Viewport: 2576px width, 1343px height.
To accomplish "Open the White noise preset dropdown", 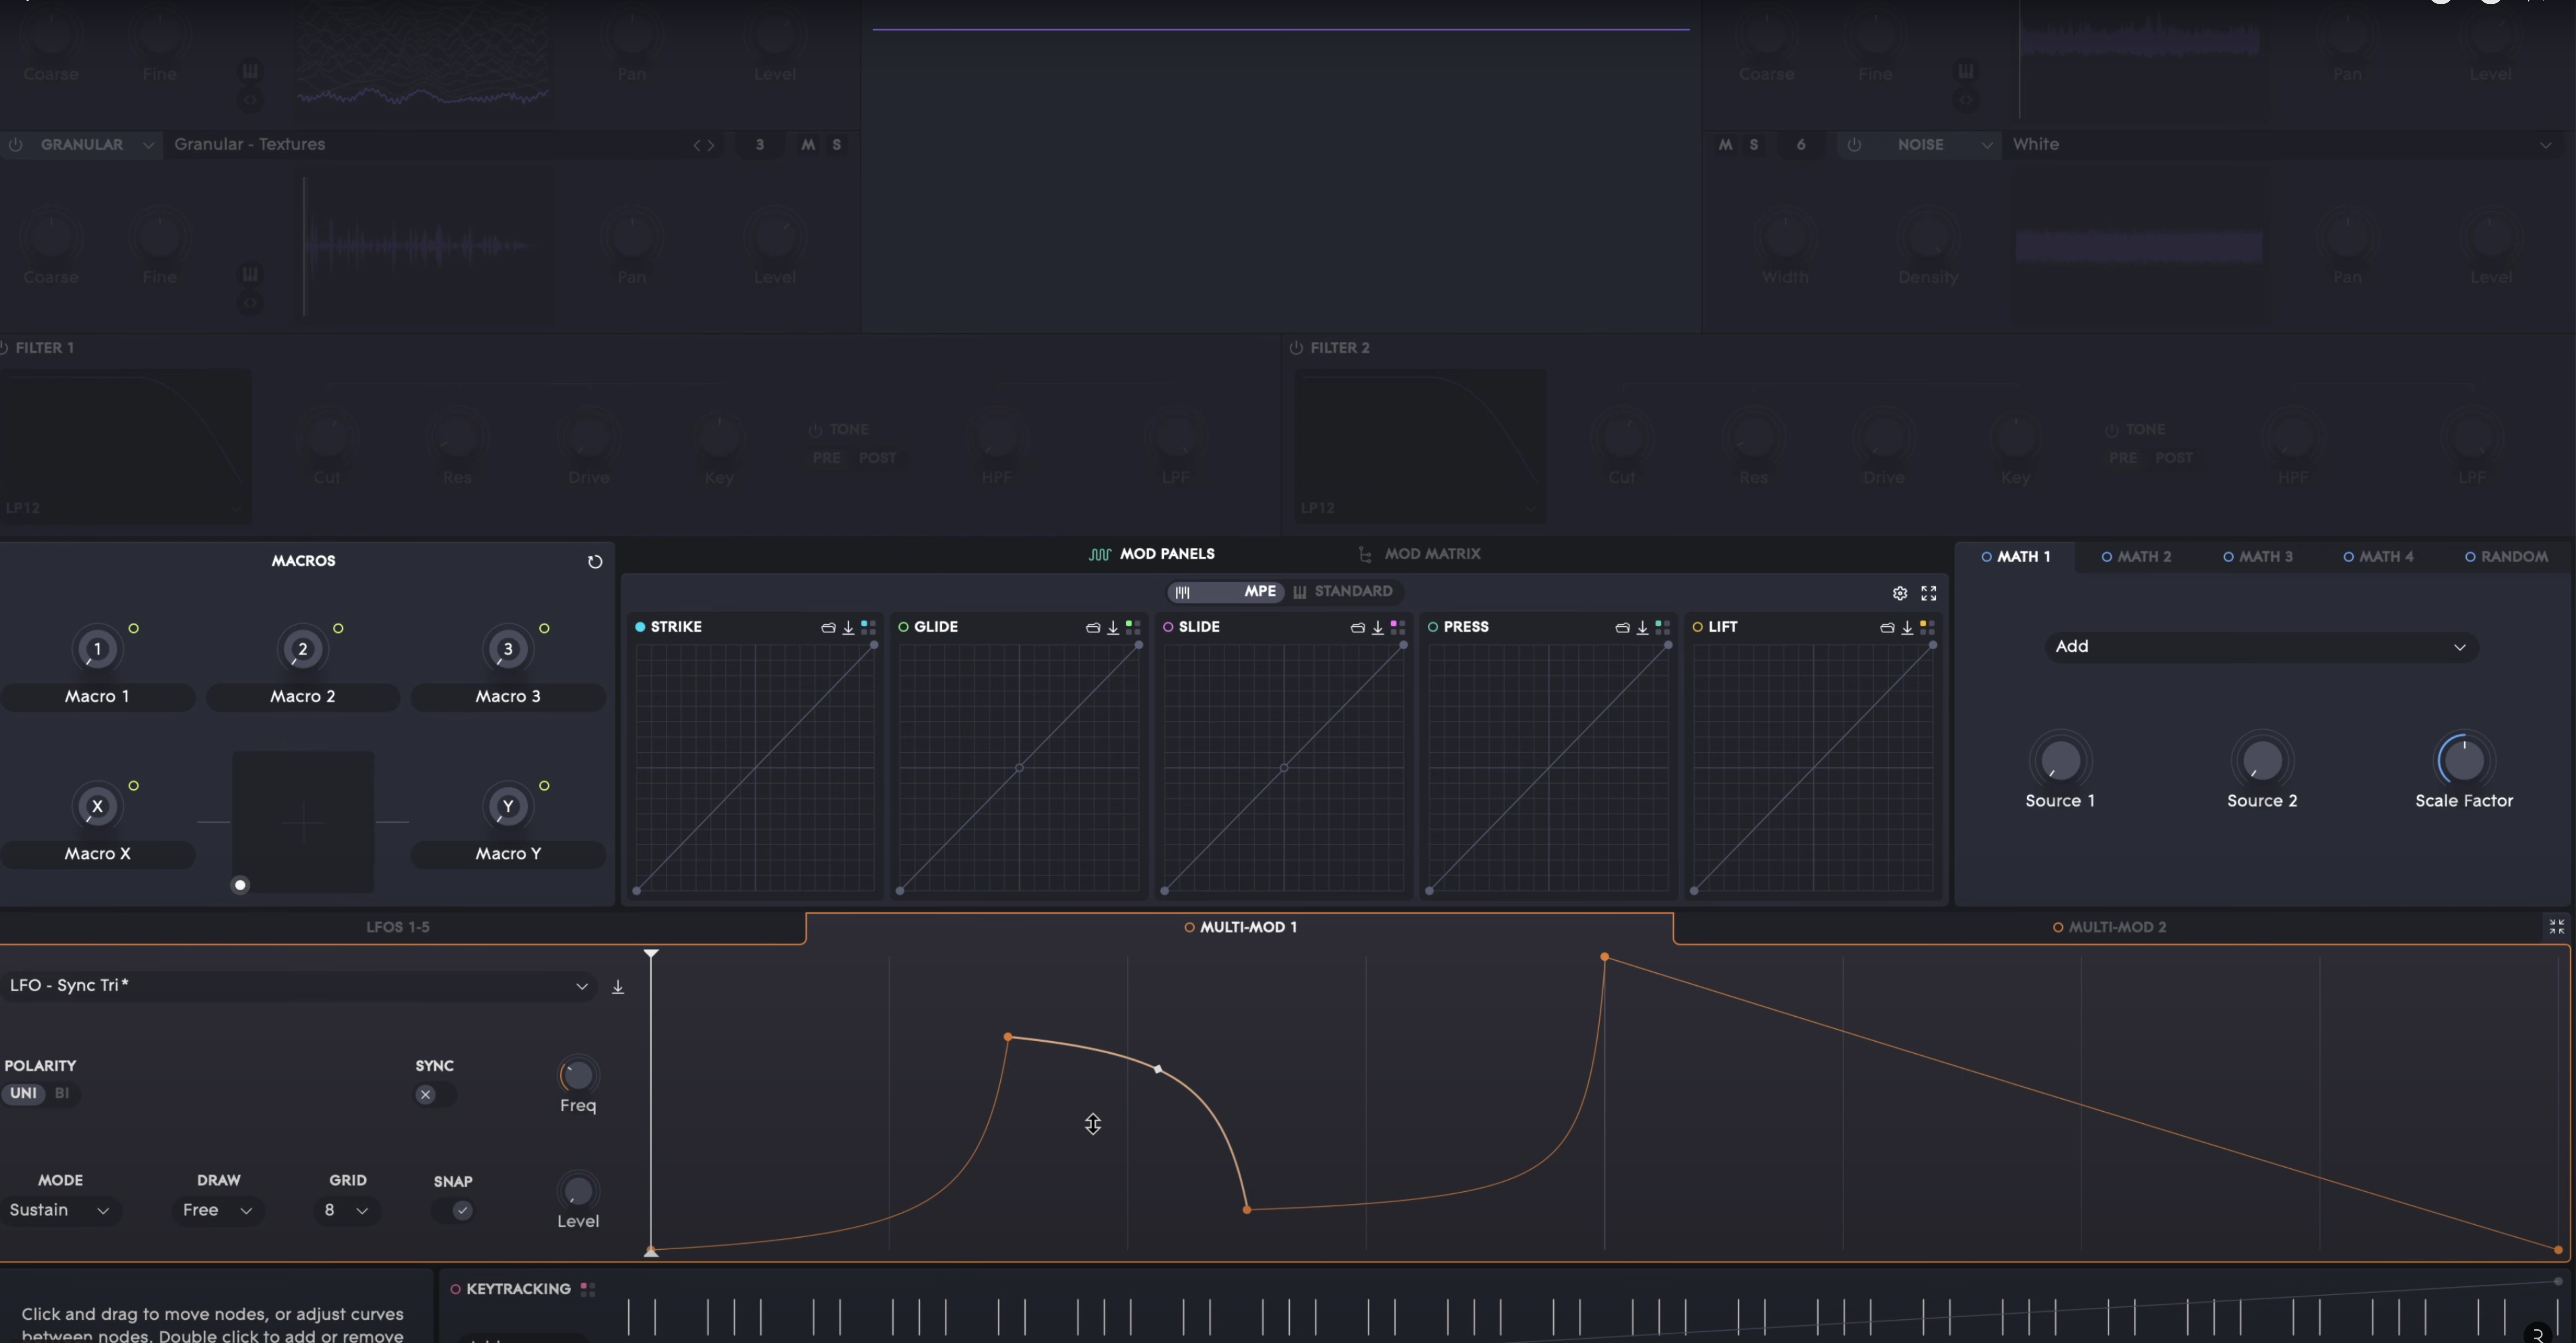I will tap(2283, 145).
